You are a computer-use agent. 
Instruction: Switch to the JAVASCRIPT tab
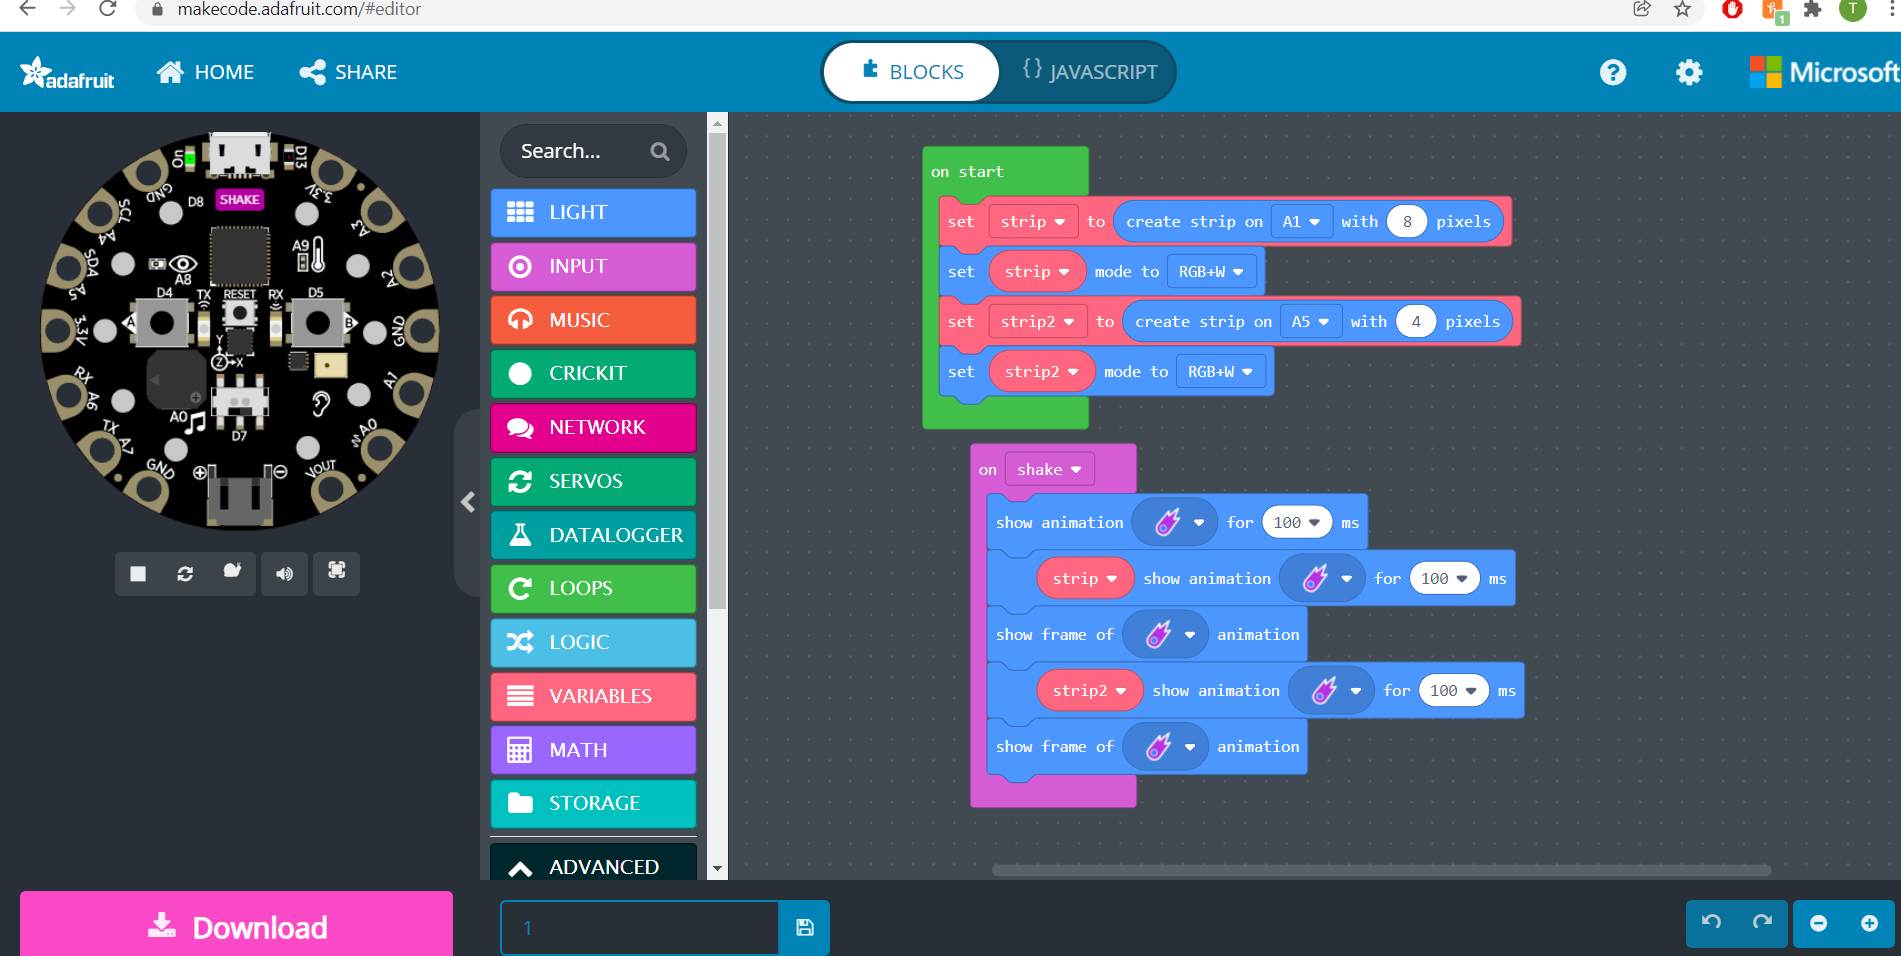tap(1090, 71)
